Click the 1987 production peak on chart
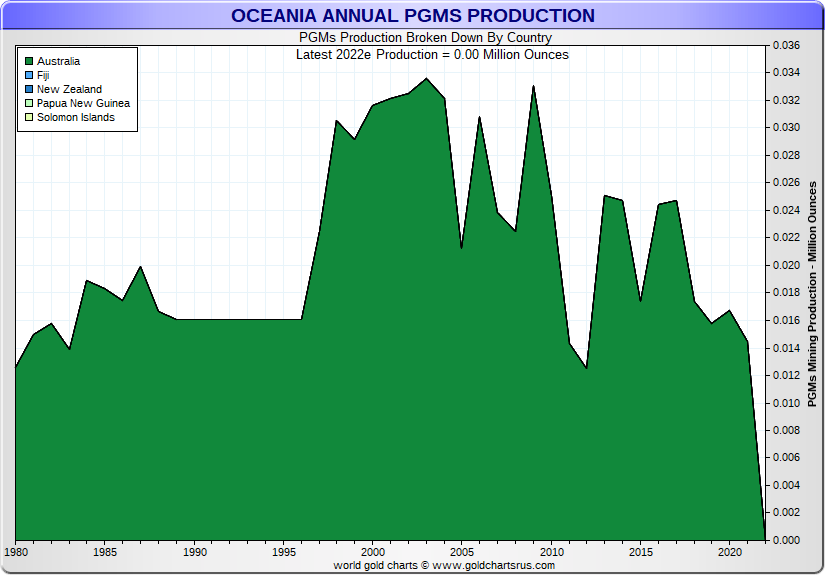 coord(140,267)
